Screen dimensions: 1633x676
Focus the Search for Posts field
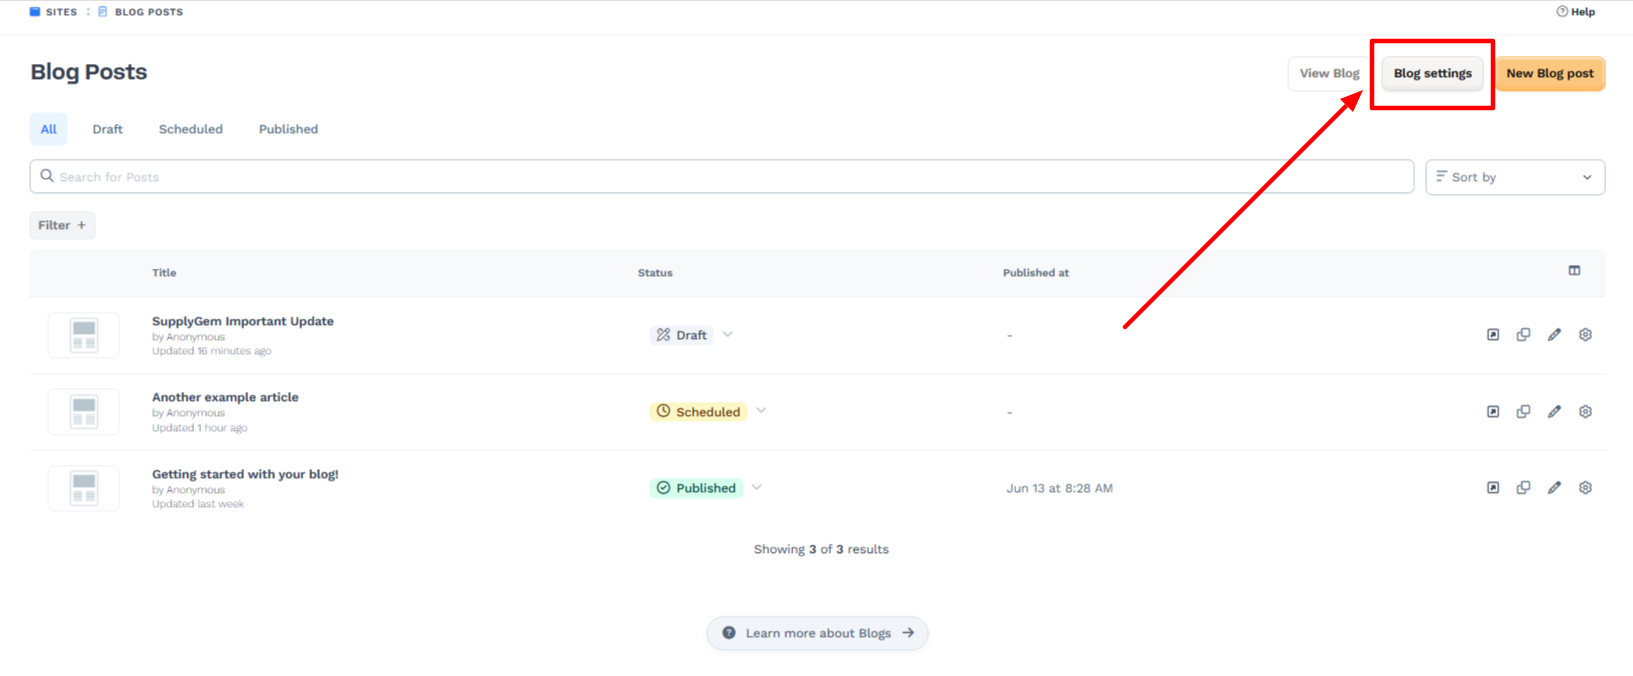pos(722,177)
